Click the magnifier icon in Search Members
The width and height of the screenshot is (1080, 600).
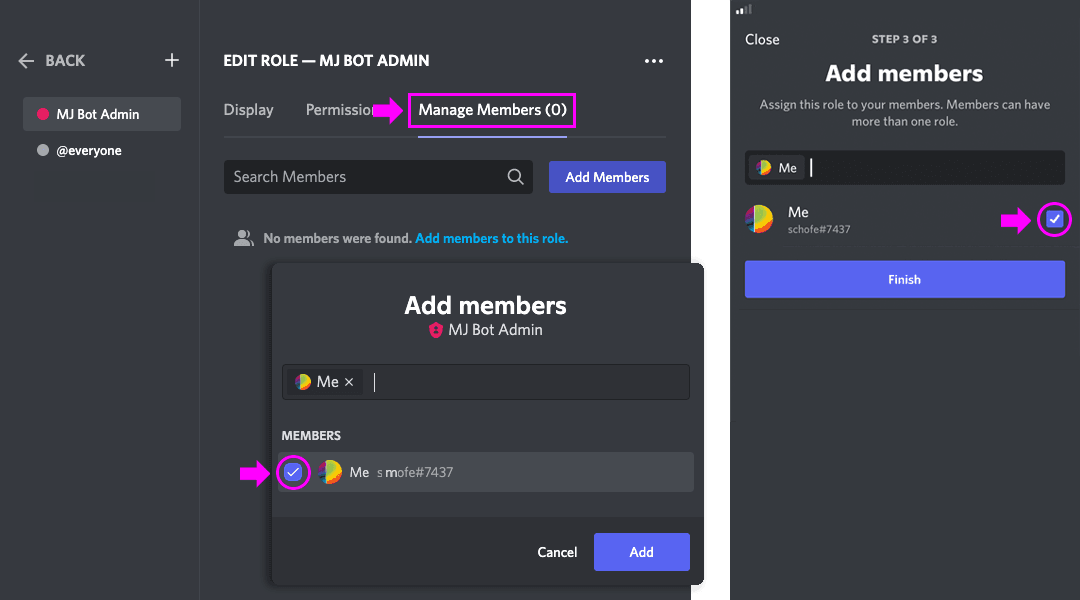click(x=515, y=177)
